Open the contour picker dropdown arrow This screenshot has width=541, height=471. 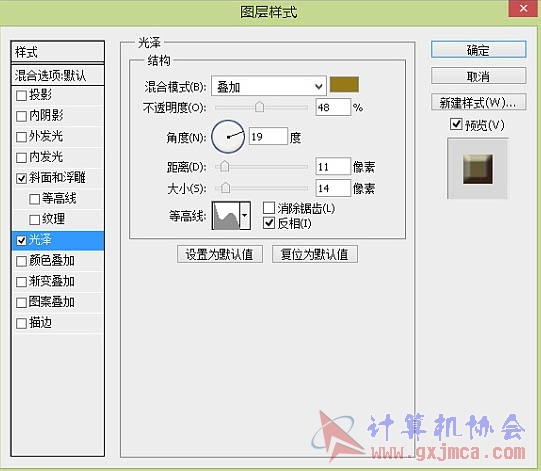pyautogui.click(x=245, y=216)
